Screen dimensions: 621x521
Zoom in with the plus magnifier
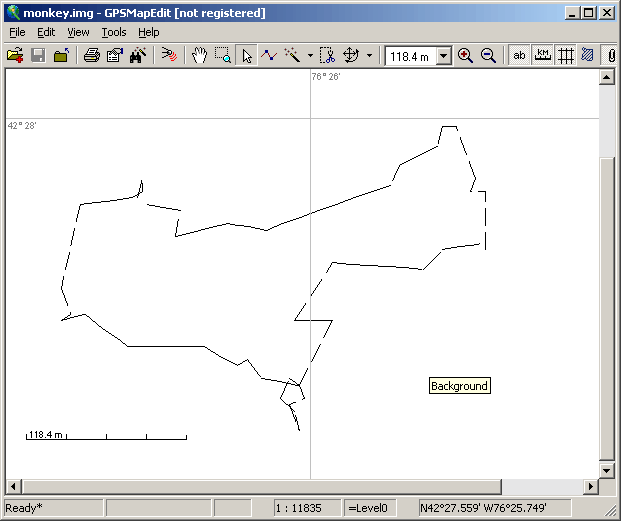click(x=465, y=56)
